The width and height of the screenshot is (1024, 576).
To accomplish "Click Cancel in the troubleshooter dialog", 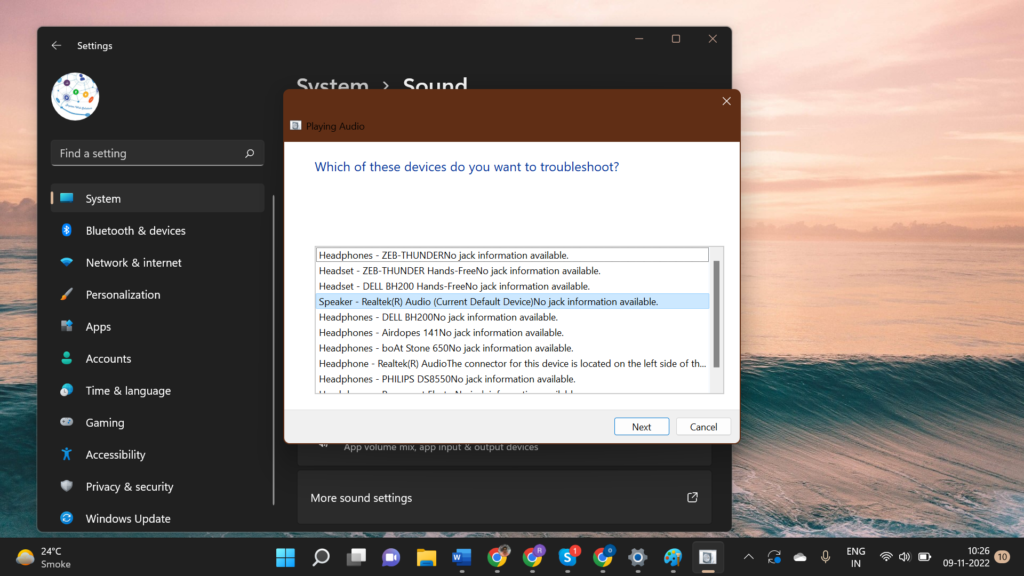I will [703, 426].
